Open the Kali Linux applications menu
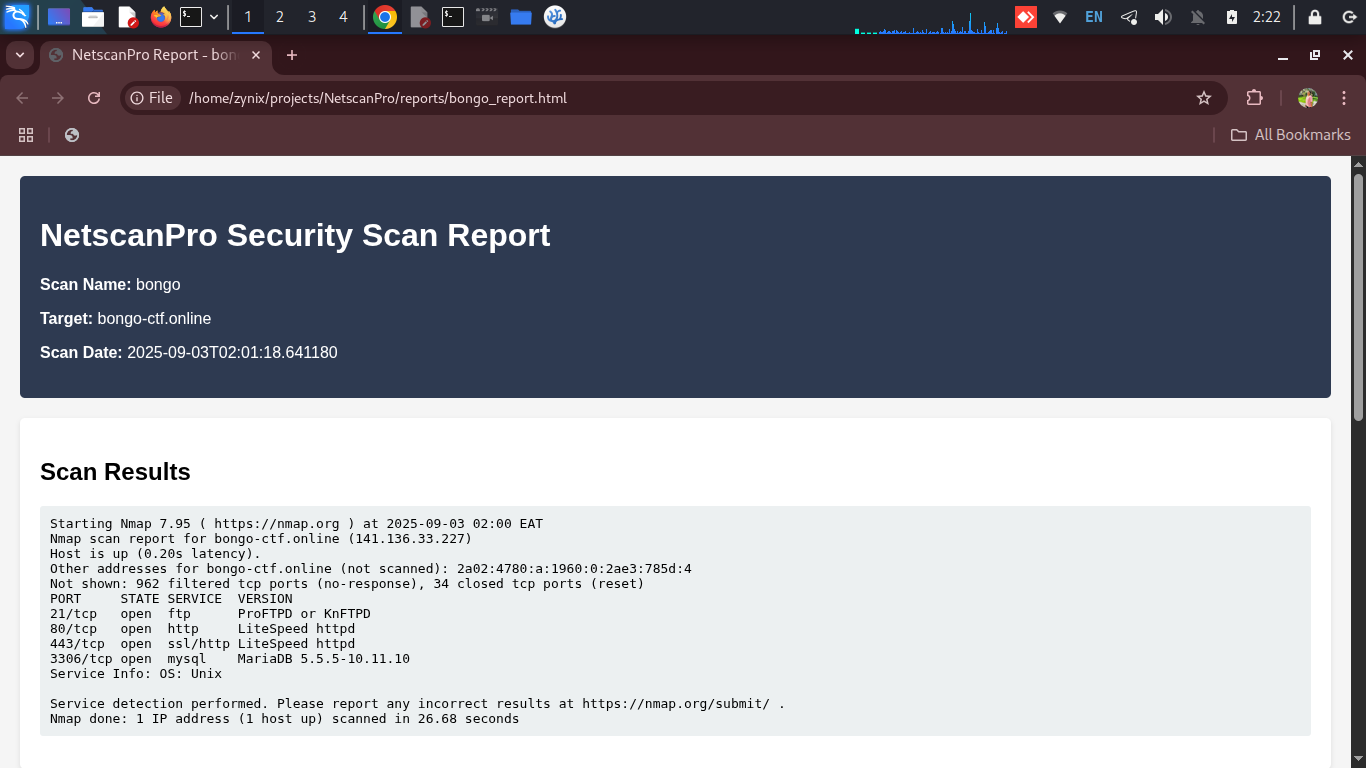The height and width of the screenshot is (768, 1366). click(x=17, y=17)
